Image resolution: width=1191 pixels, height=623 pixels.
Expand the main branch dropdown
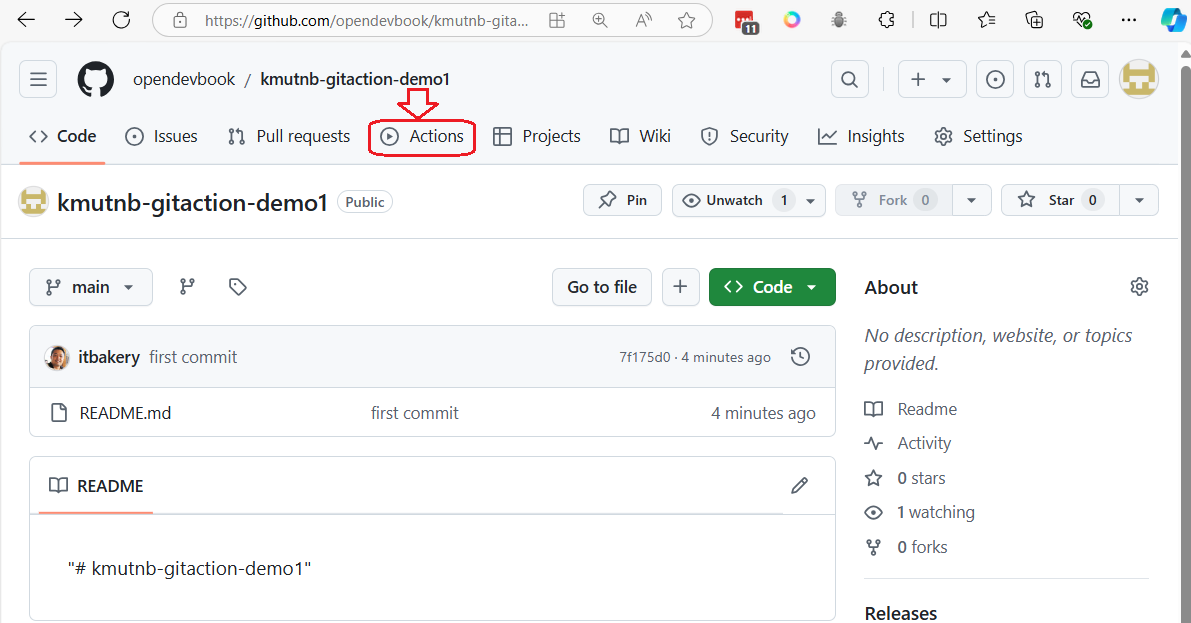[91, 287]
